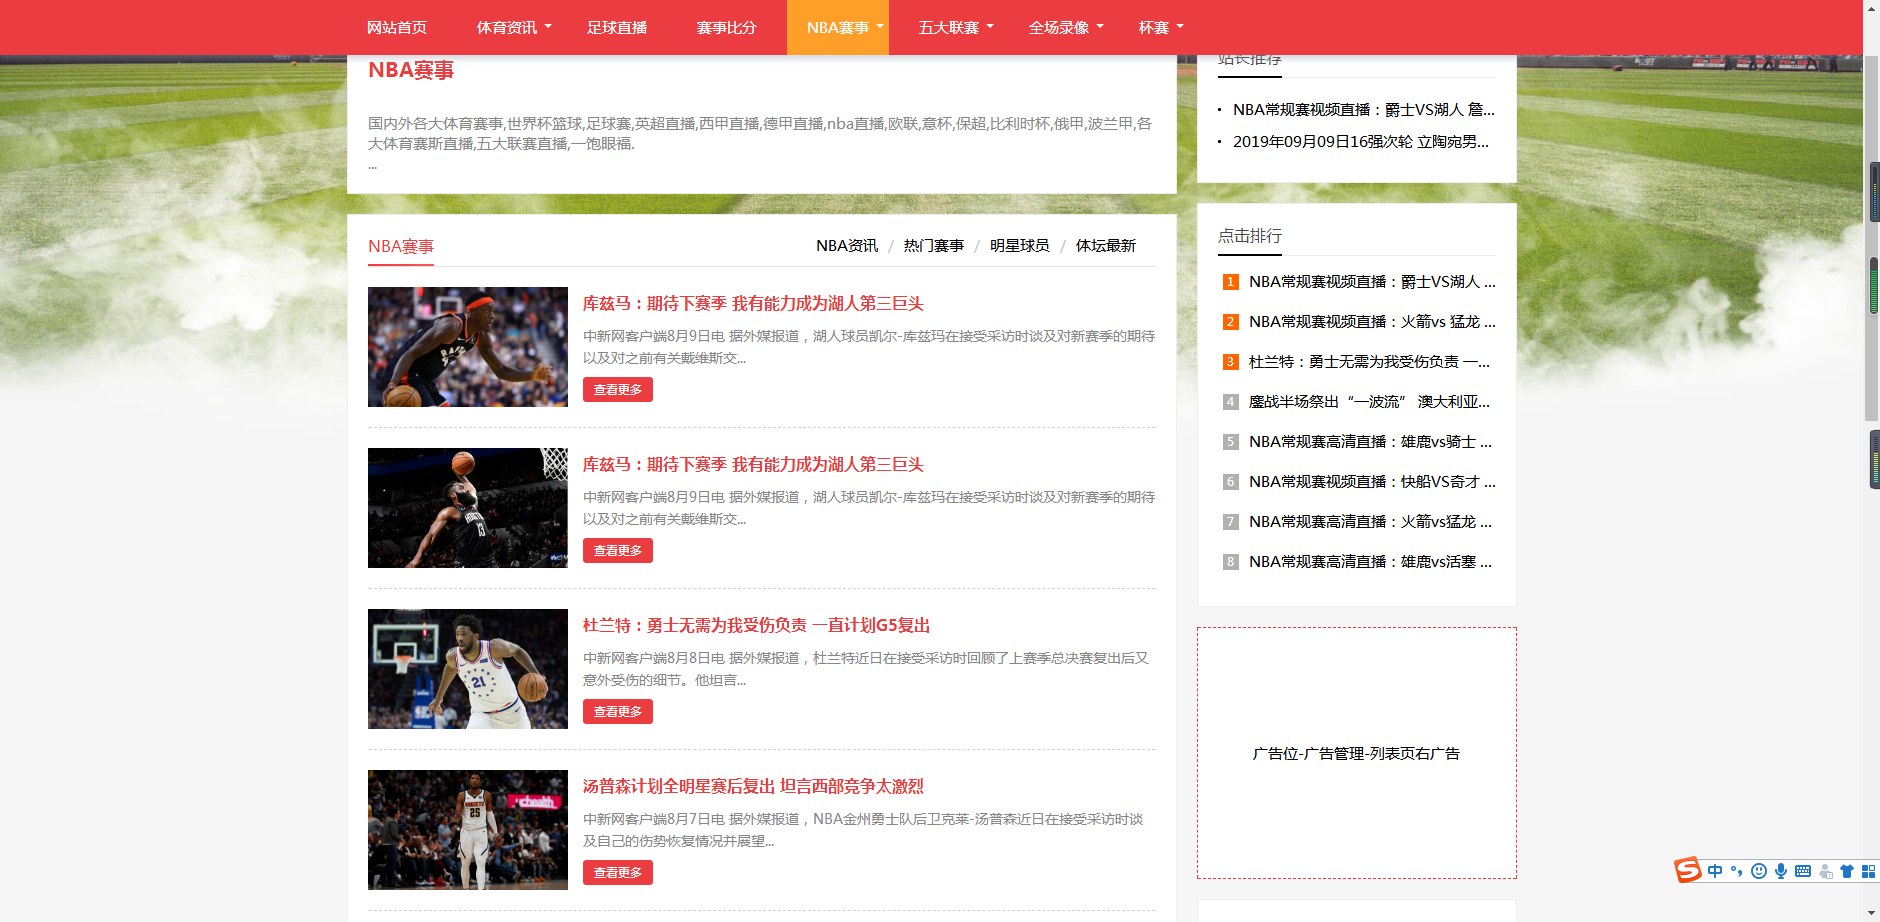The height and width of the screenshot is (922, 1880).
Task: Open Sogou skin shirt icon
Action: coord(1847,871)
